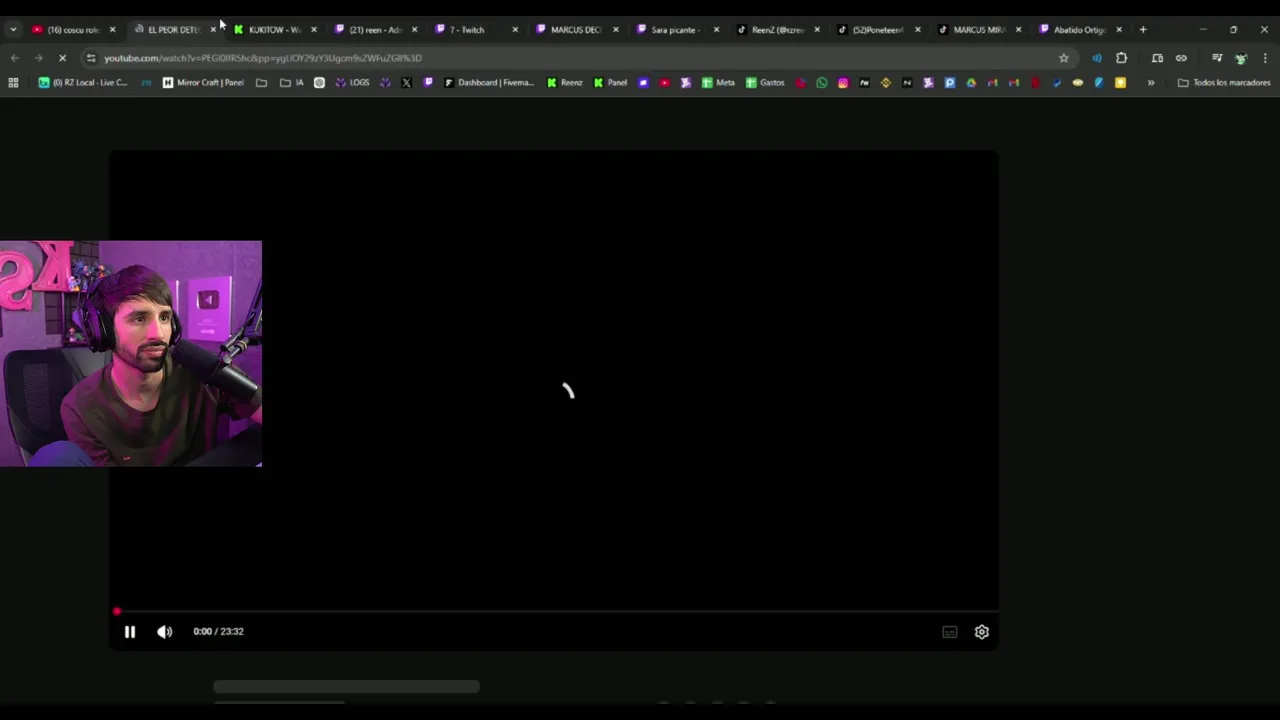Close the "EL PEOR DETE" tab

213,30
